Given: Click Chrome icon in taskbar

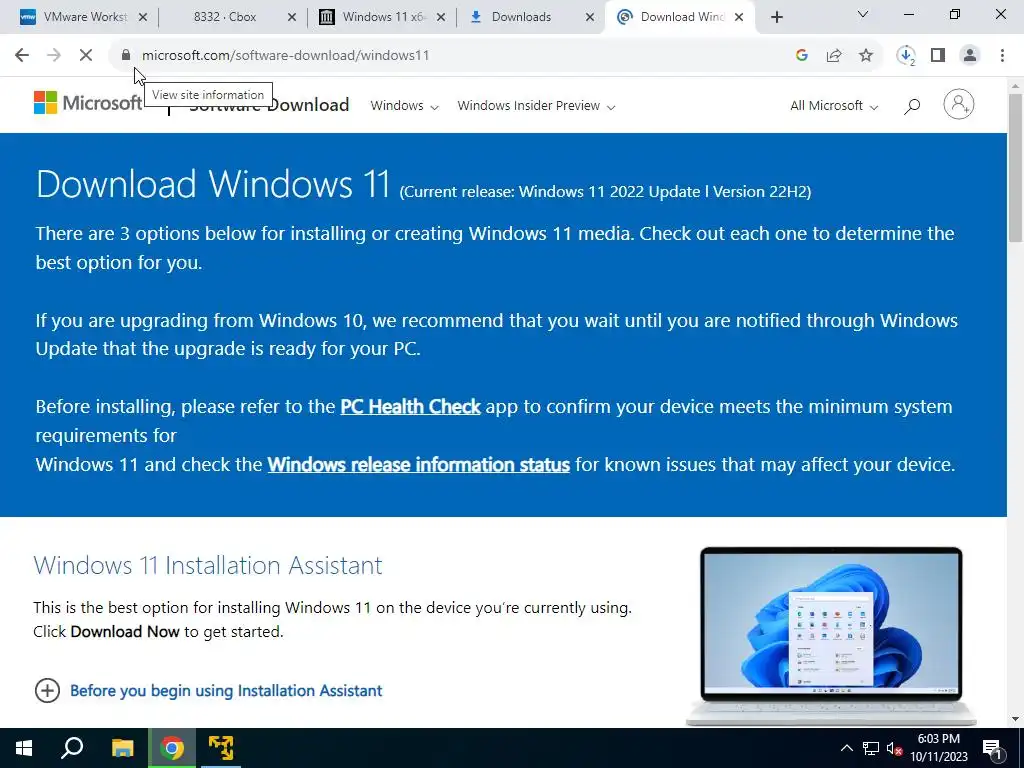Looking at the screenshot, I should pos(172,748).
